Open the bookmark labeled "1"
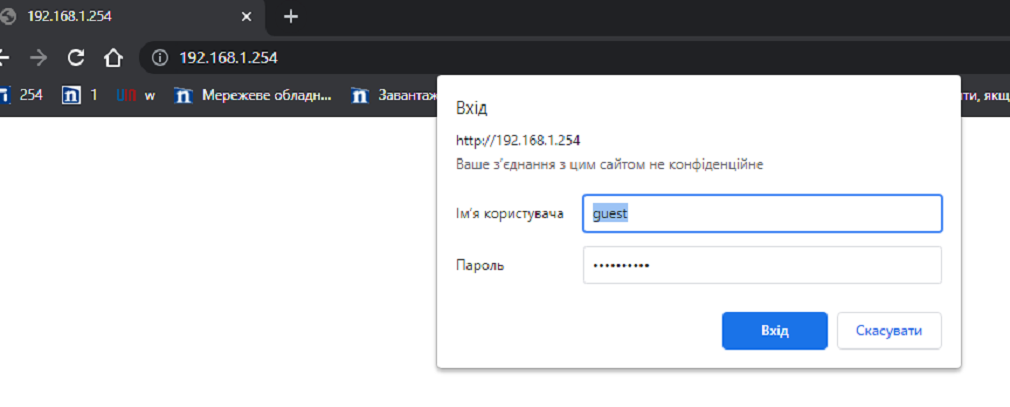This screenshot has height=407, width=1010. tap(80, 95)
